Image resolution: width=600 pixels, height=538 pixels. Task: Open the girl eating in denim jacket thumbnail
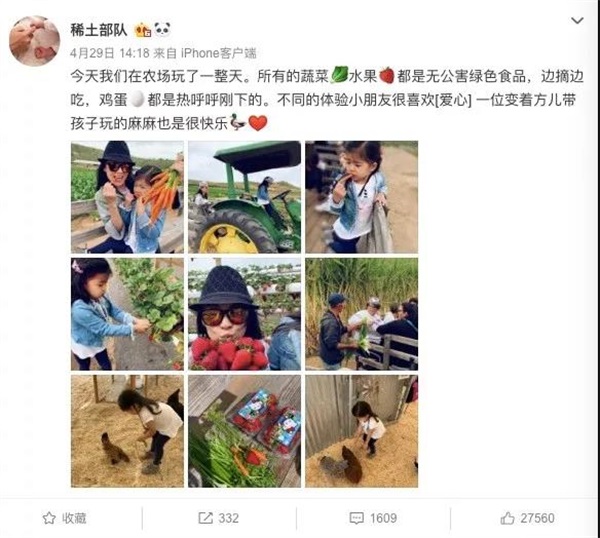(362, 197)
